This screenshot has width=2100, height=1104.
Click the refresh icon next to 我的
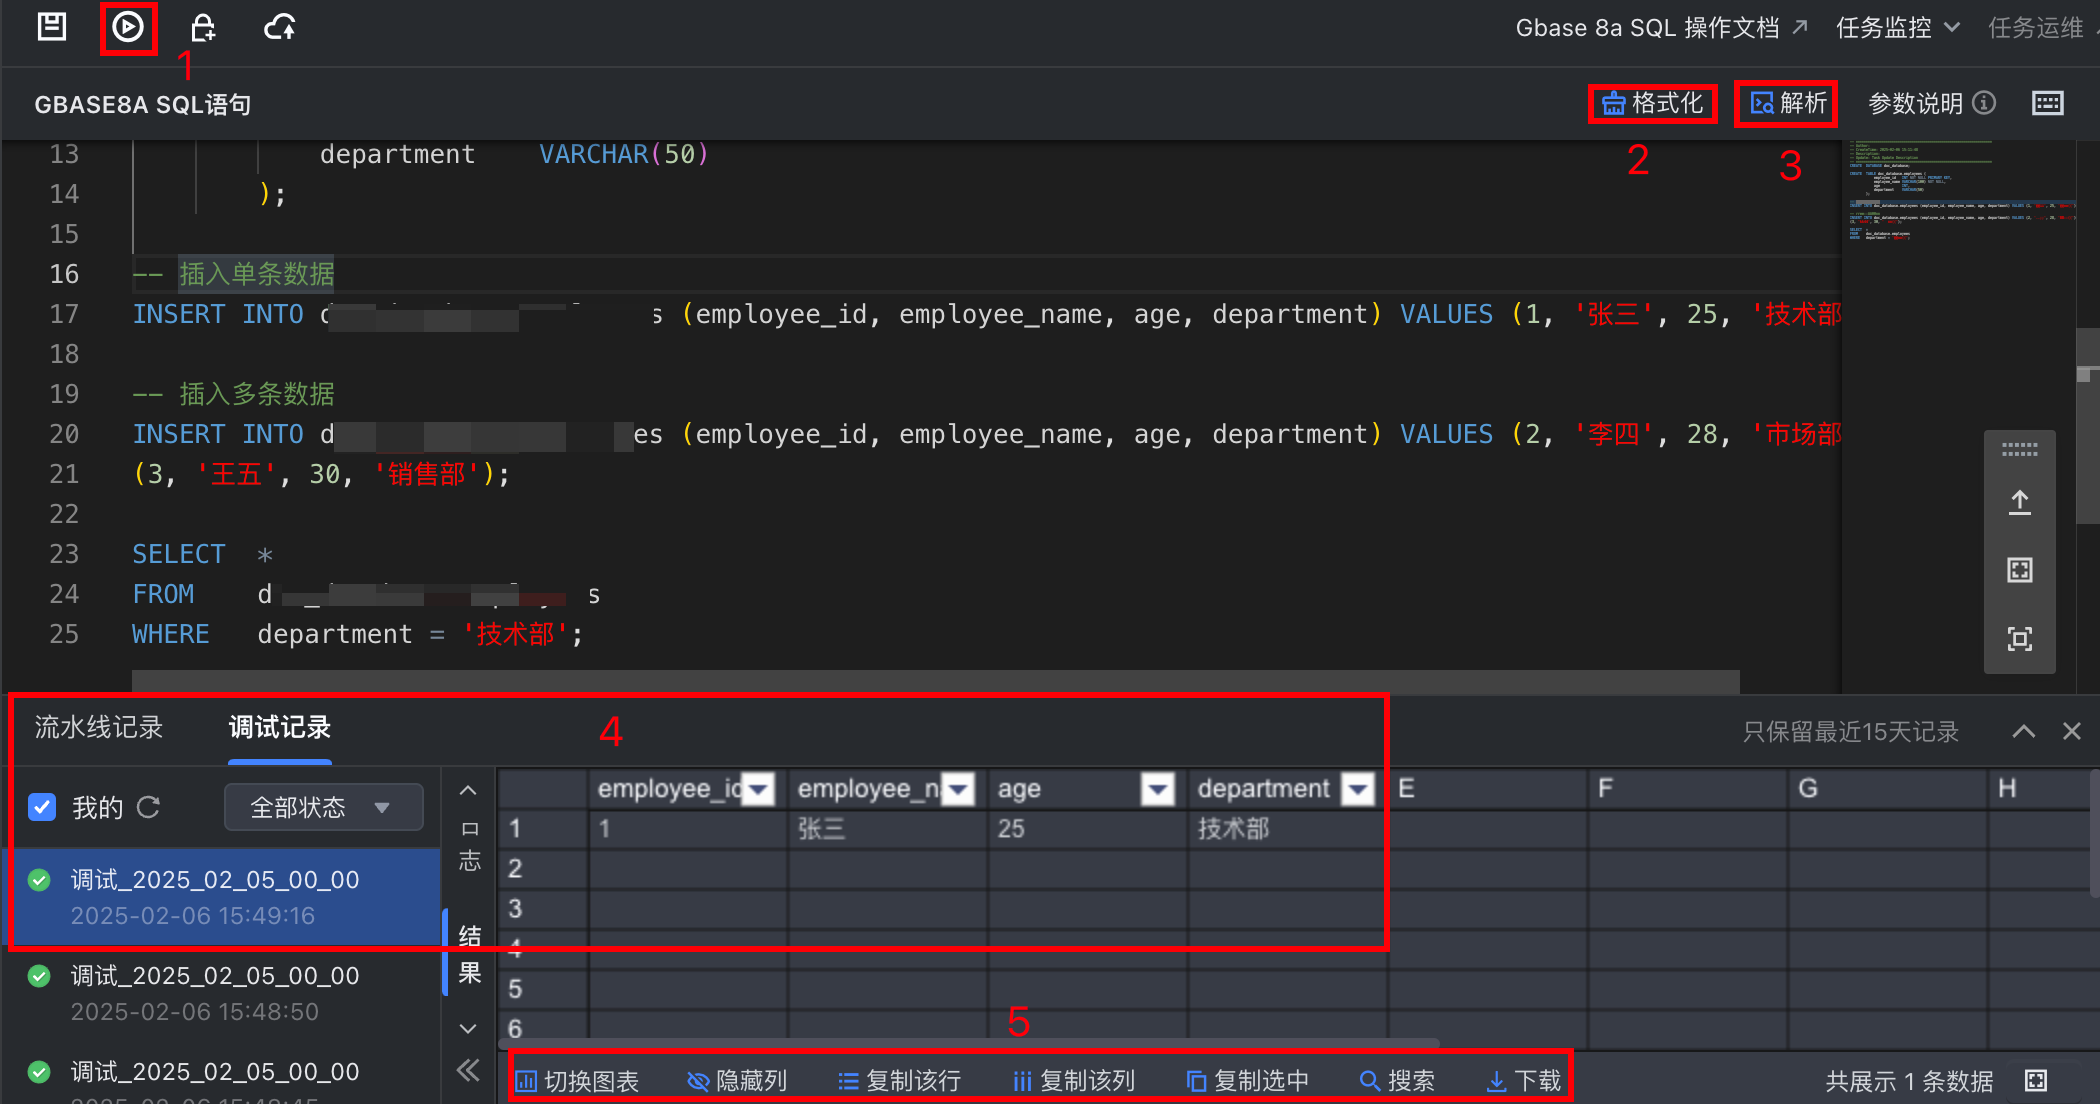[x=149, y=807]
